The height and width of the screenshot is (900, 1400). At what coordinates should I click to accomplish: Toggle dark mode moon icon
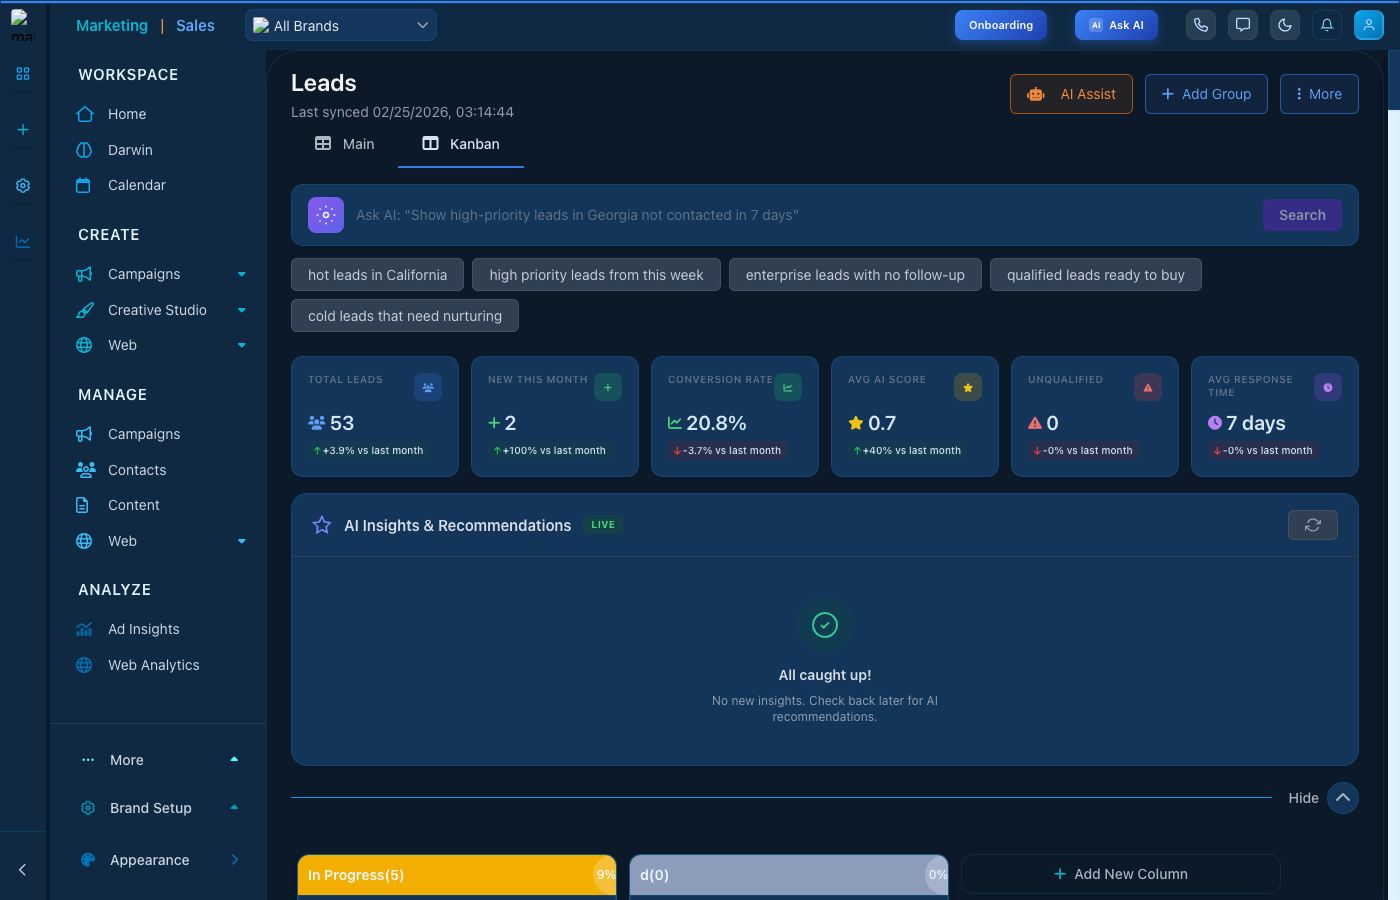(x=1285, y=25)
